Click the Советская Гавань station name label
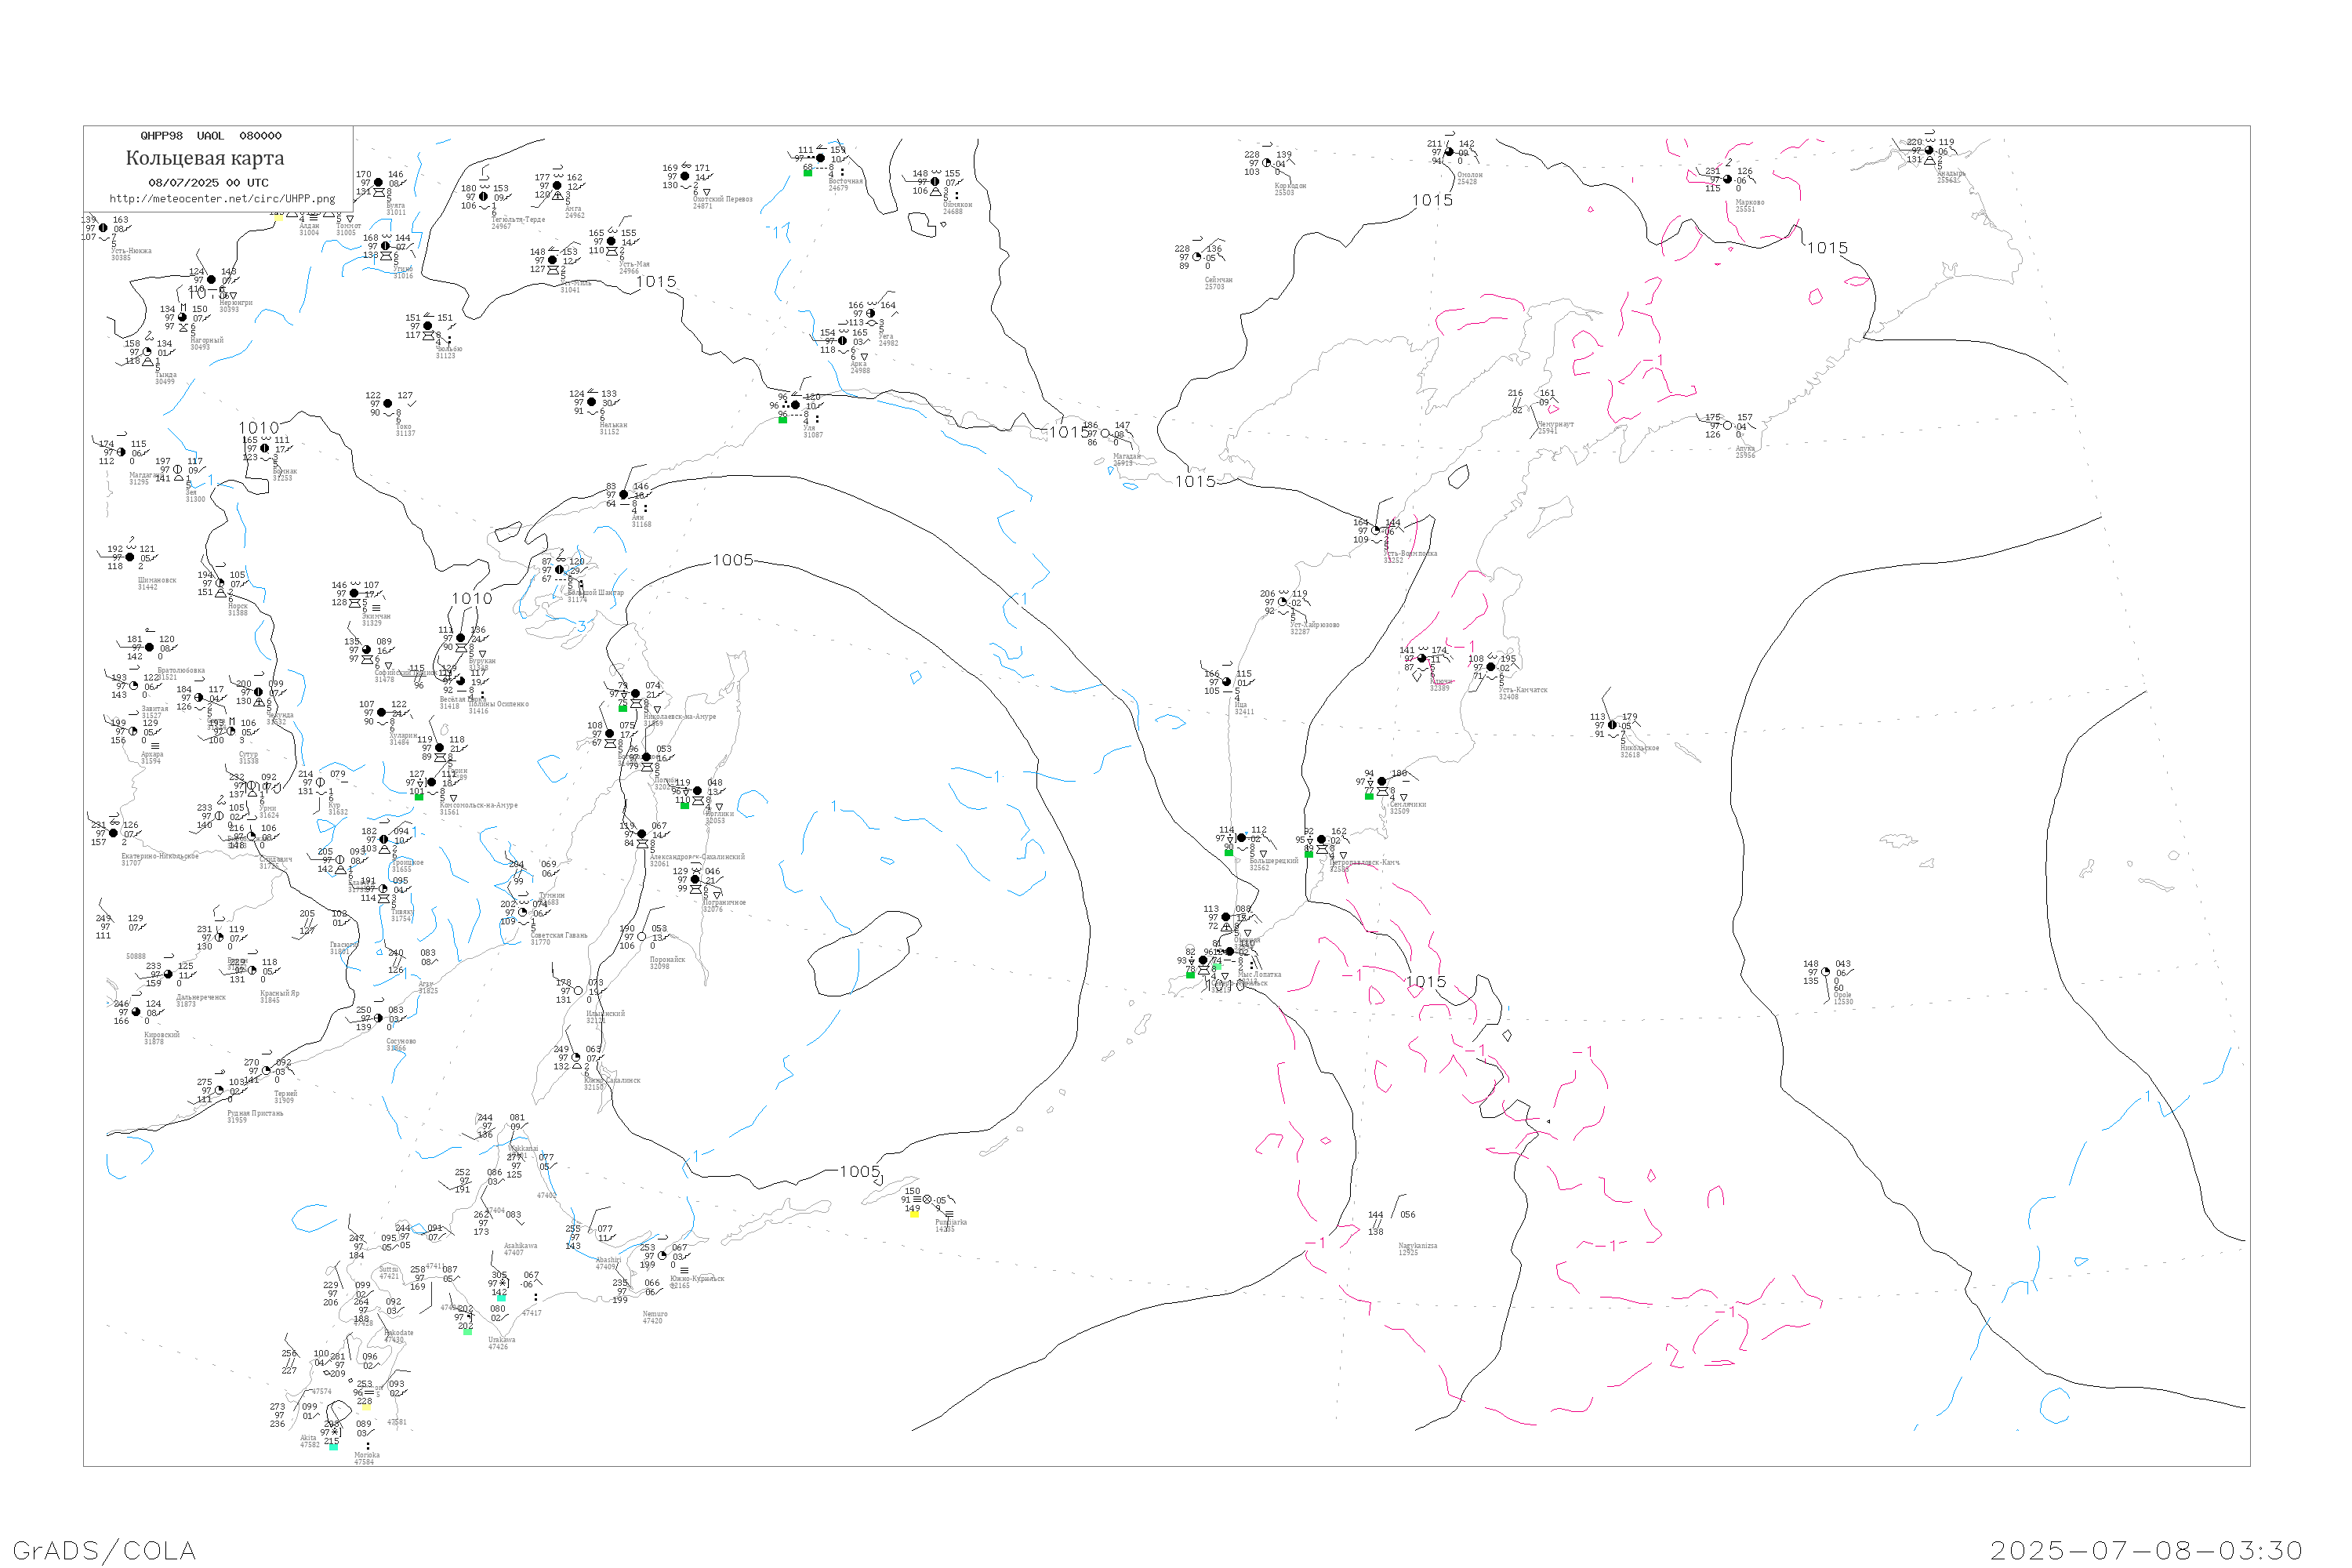2352x1568 pixels. coord(559,935)
